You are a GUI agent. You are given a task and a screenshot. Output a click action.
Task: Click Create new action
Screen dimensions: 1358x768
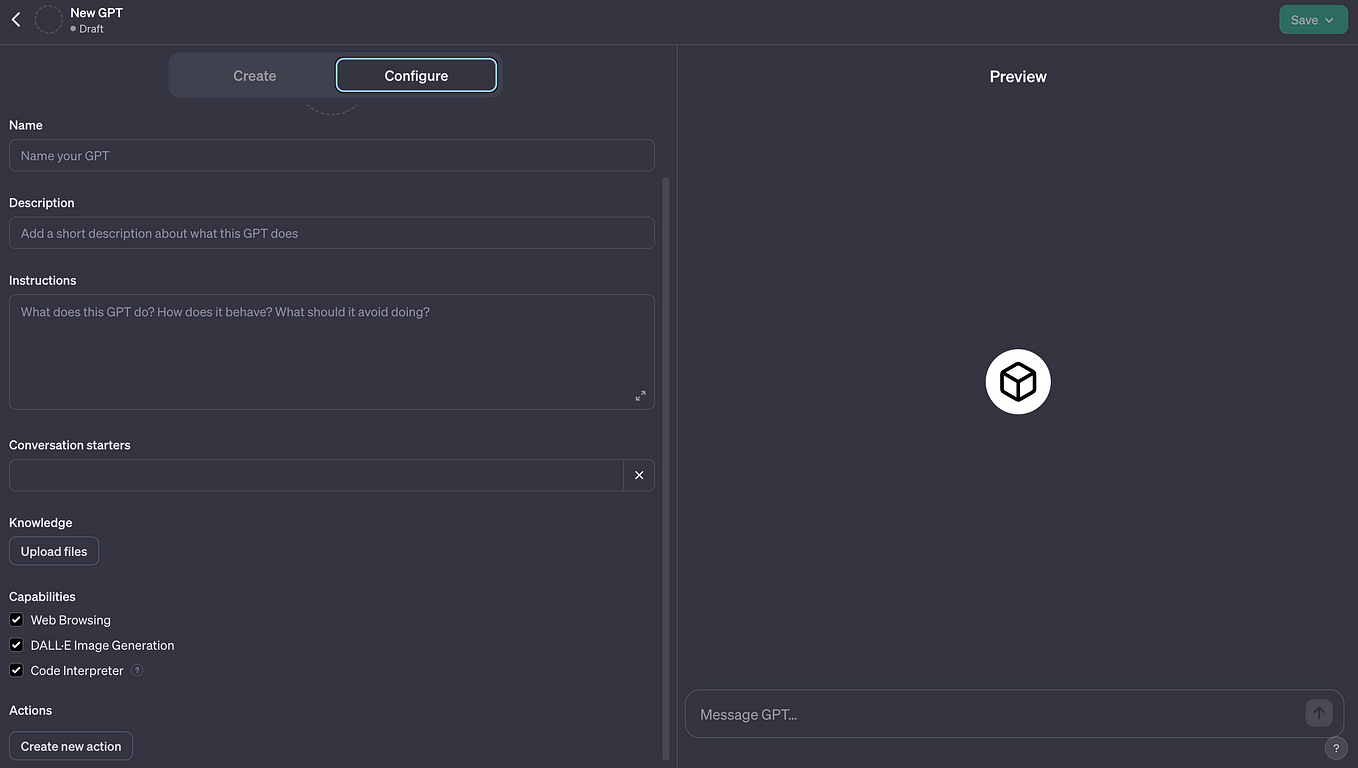(70, 745)
